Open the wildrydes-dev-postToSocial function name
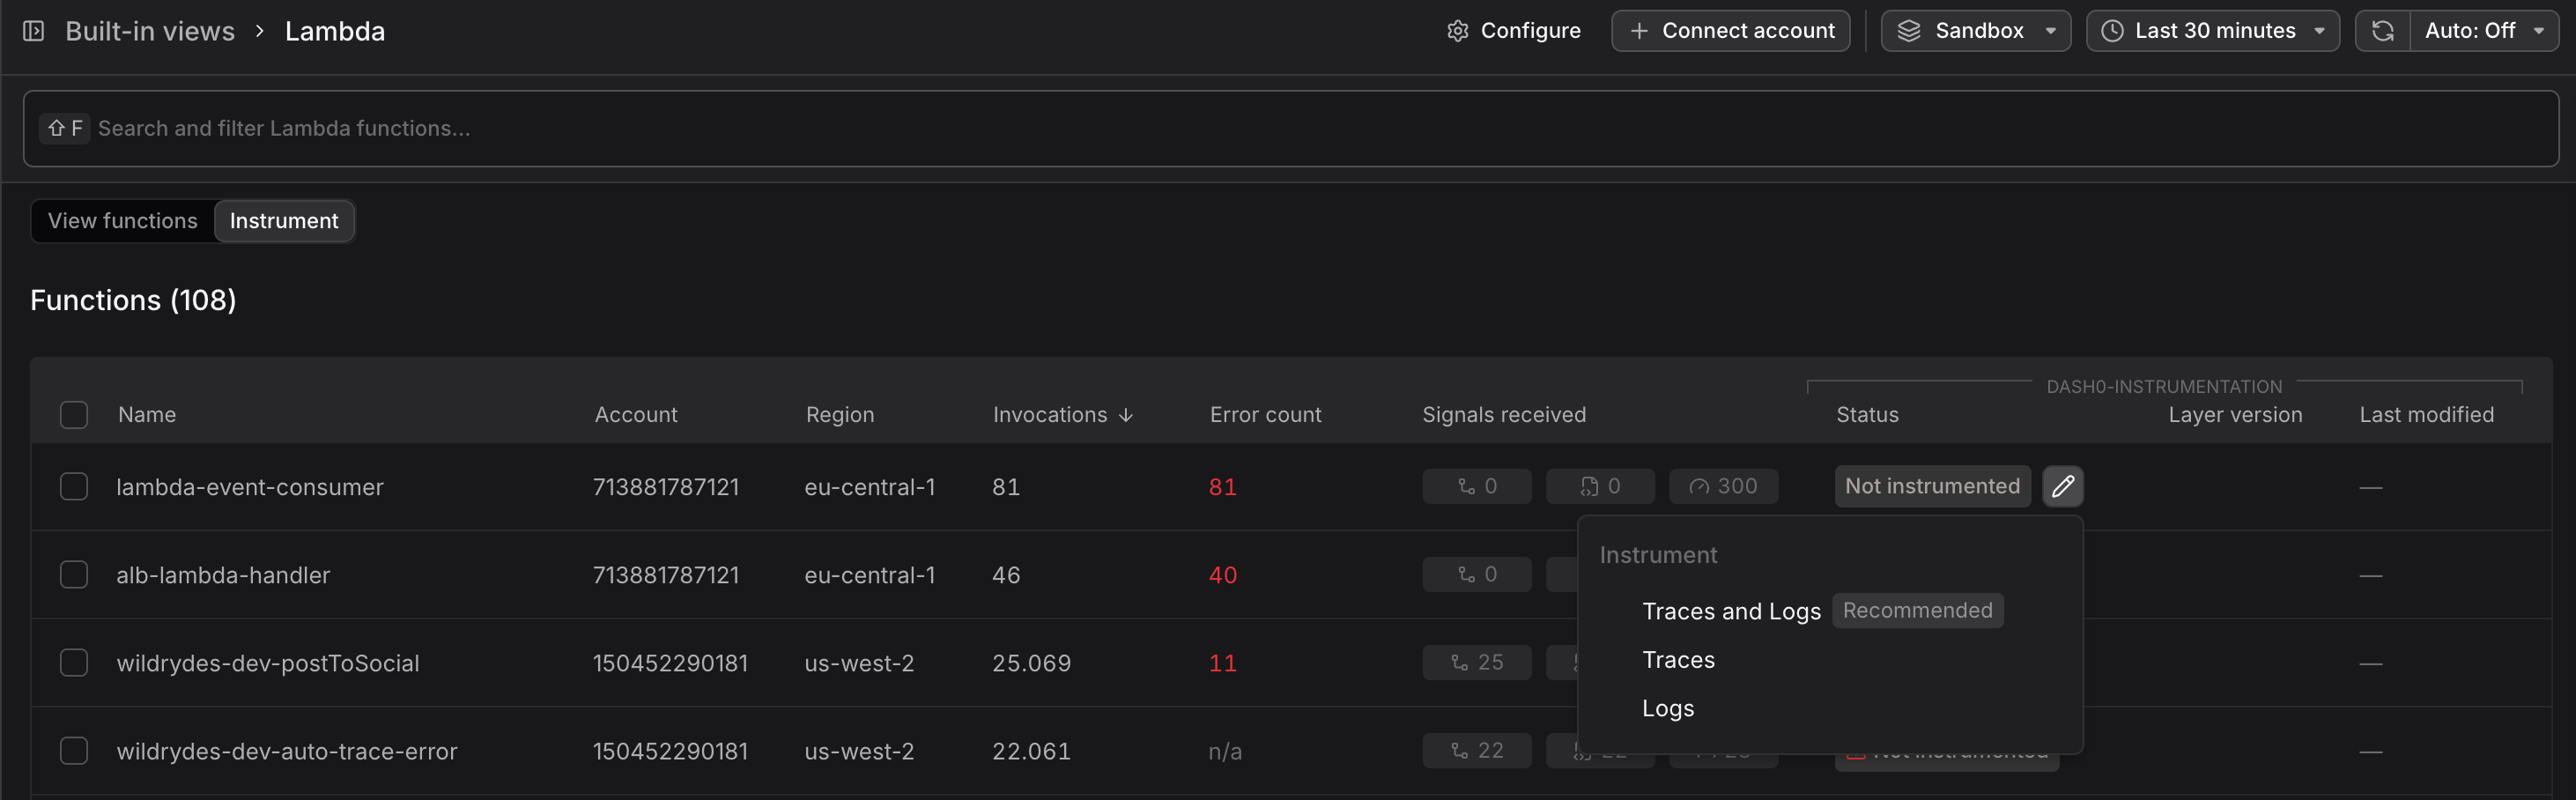The width and height of the screenshot is (2576, 800). (268, 663)
